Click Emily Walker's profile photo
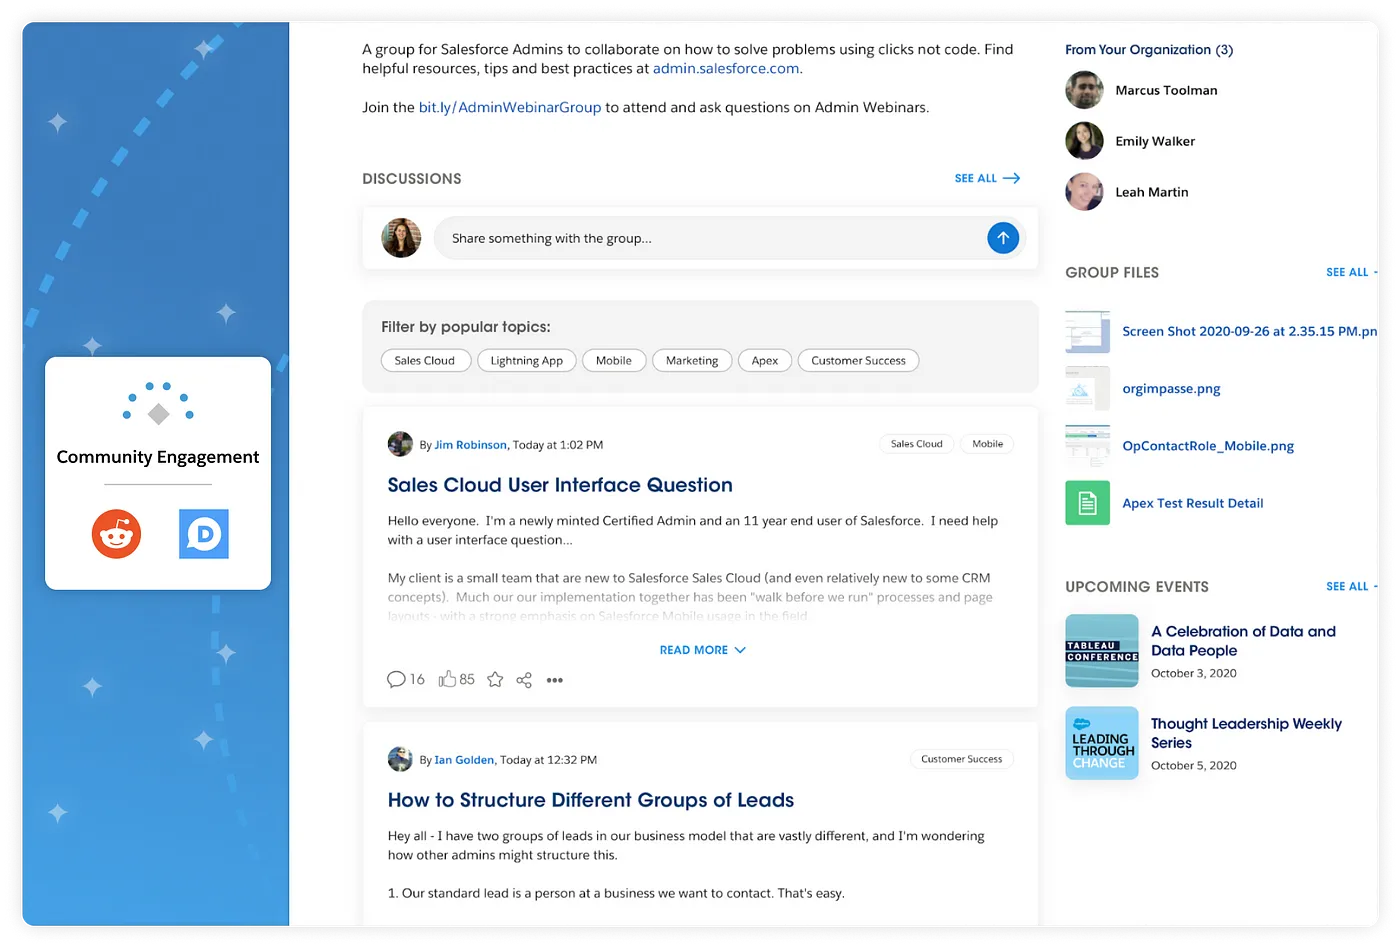The image size is (1400, 948). coord(1084,141)
